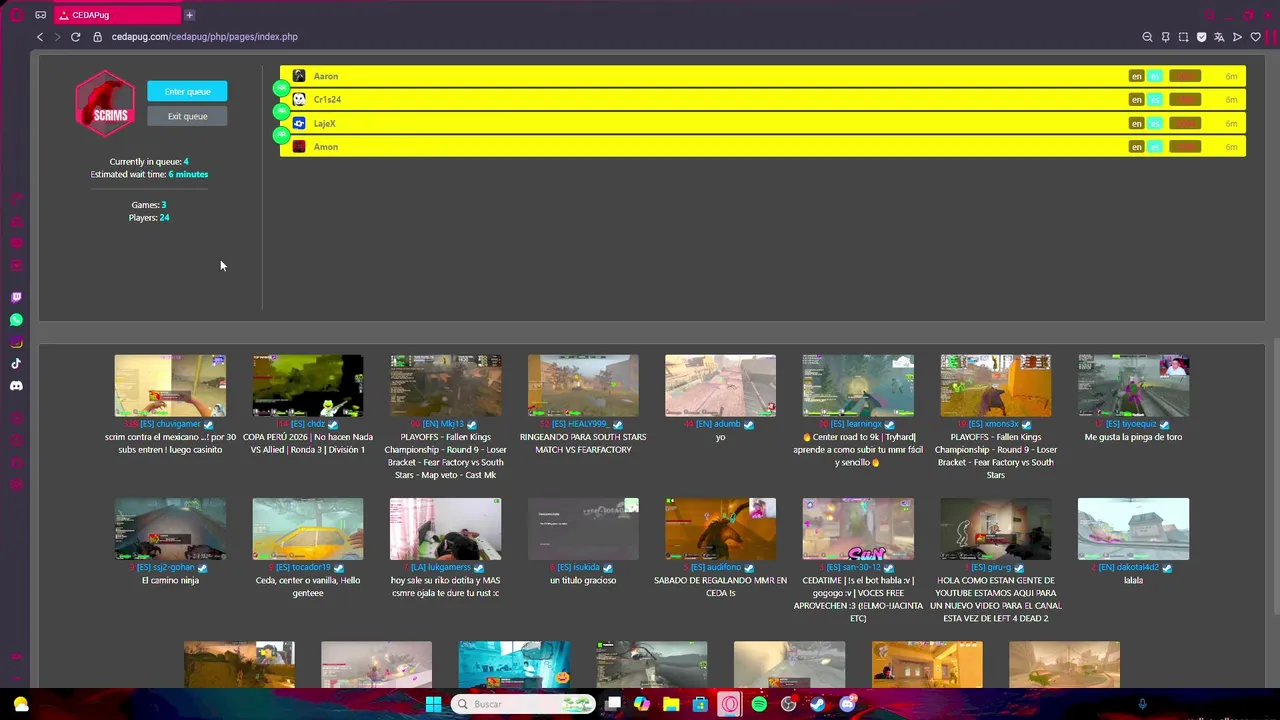Image resolution: width=1280 pixels, height=720 pixels.
Task: Open the xmons3x stream thumbnail
Action: click(x=996, y=385)
